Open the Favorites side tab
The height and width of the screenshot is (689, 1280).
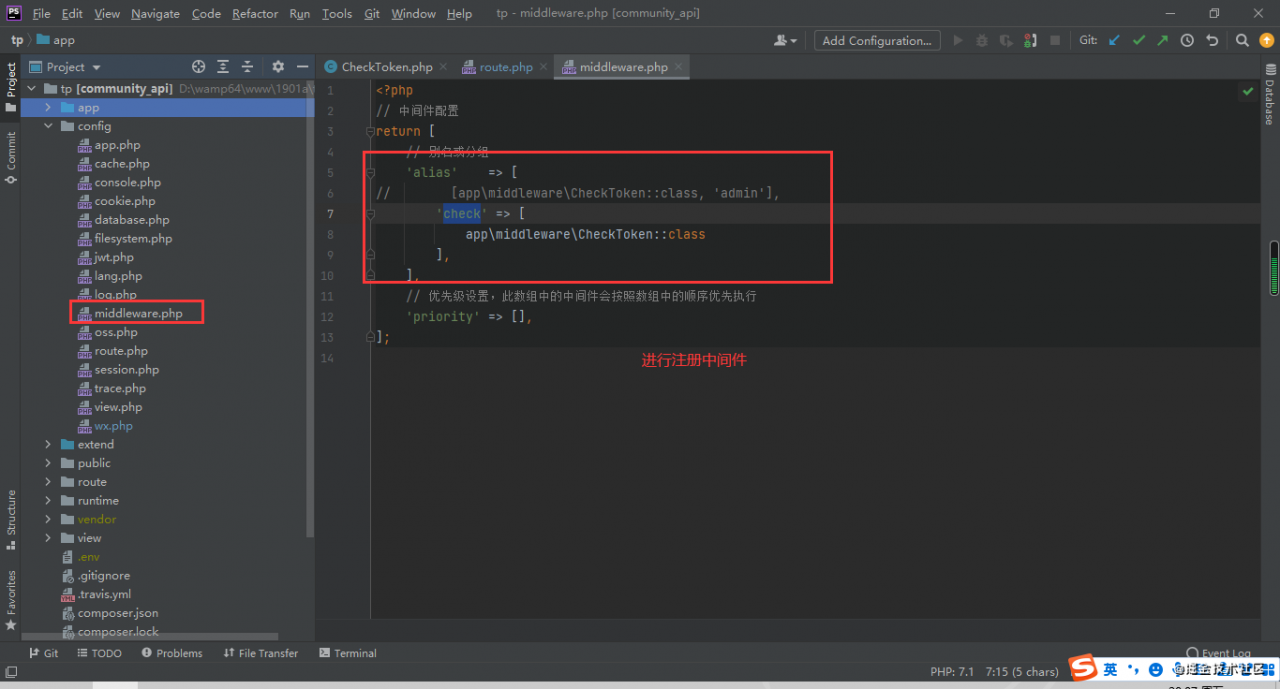pyautogui.click(x=11, y=600)
